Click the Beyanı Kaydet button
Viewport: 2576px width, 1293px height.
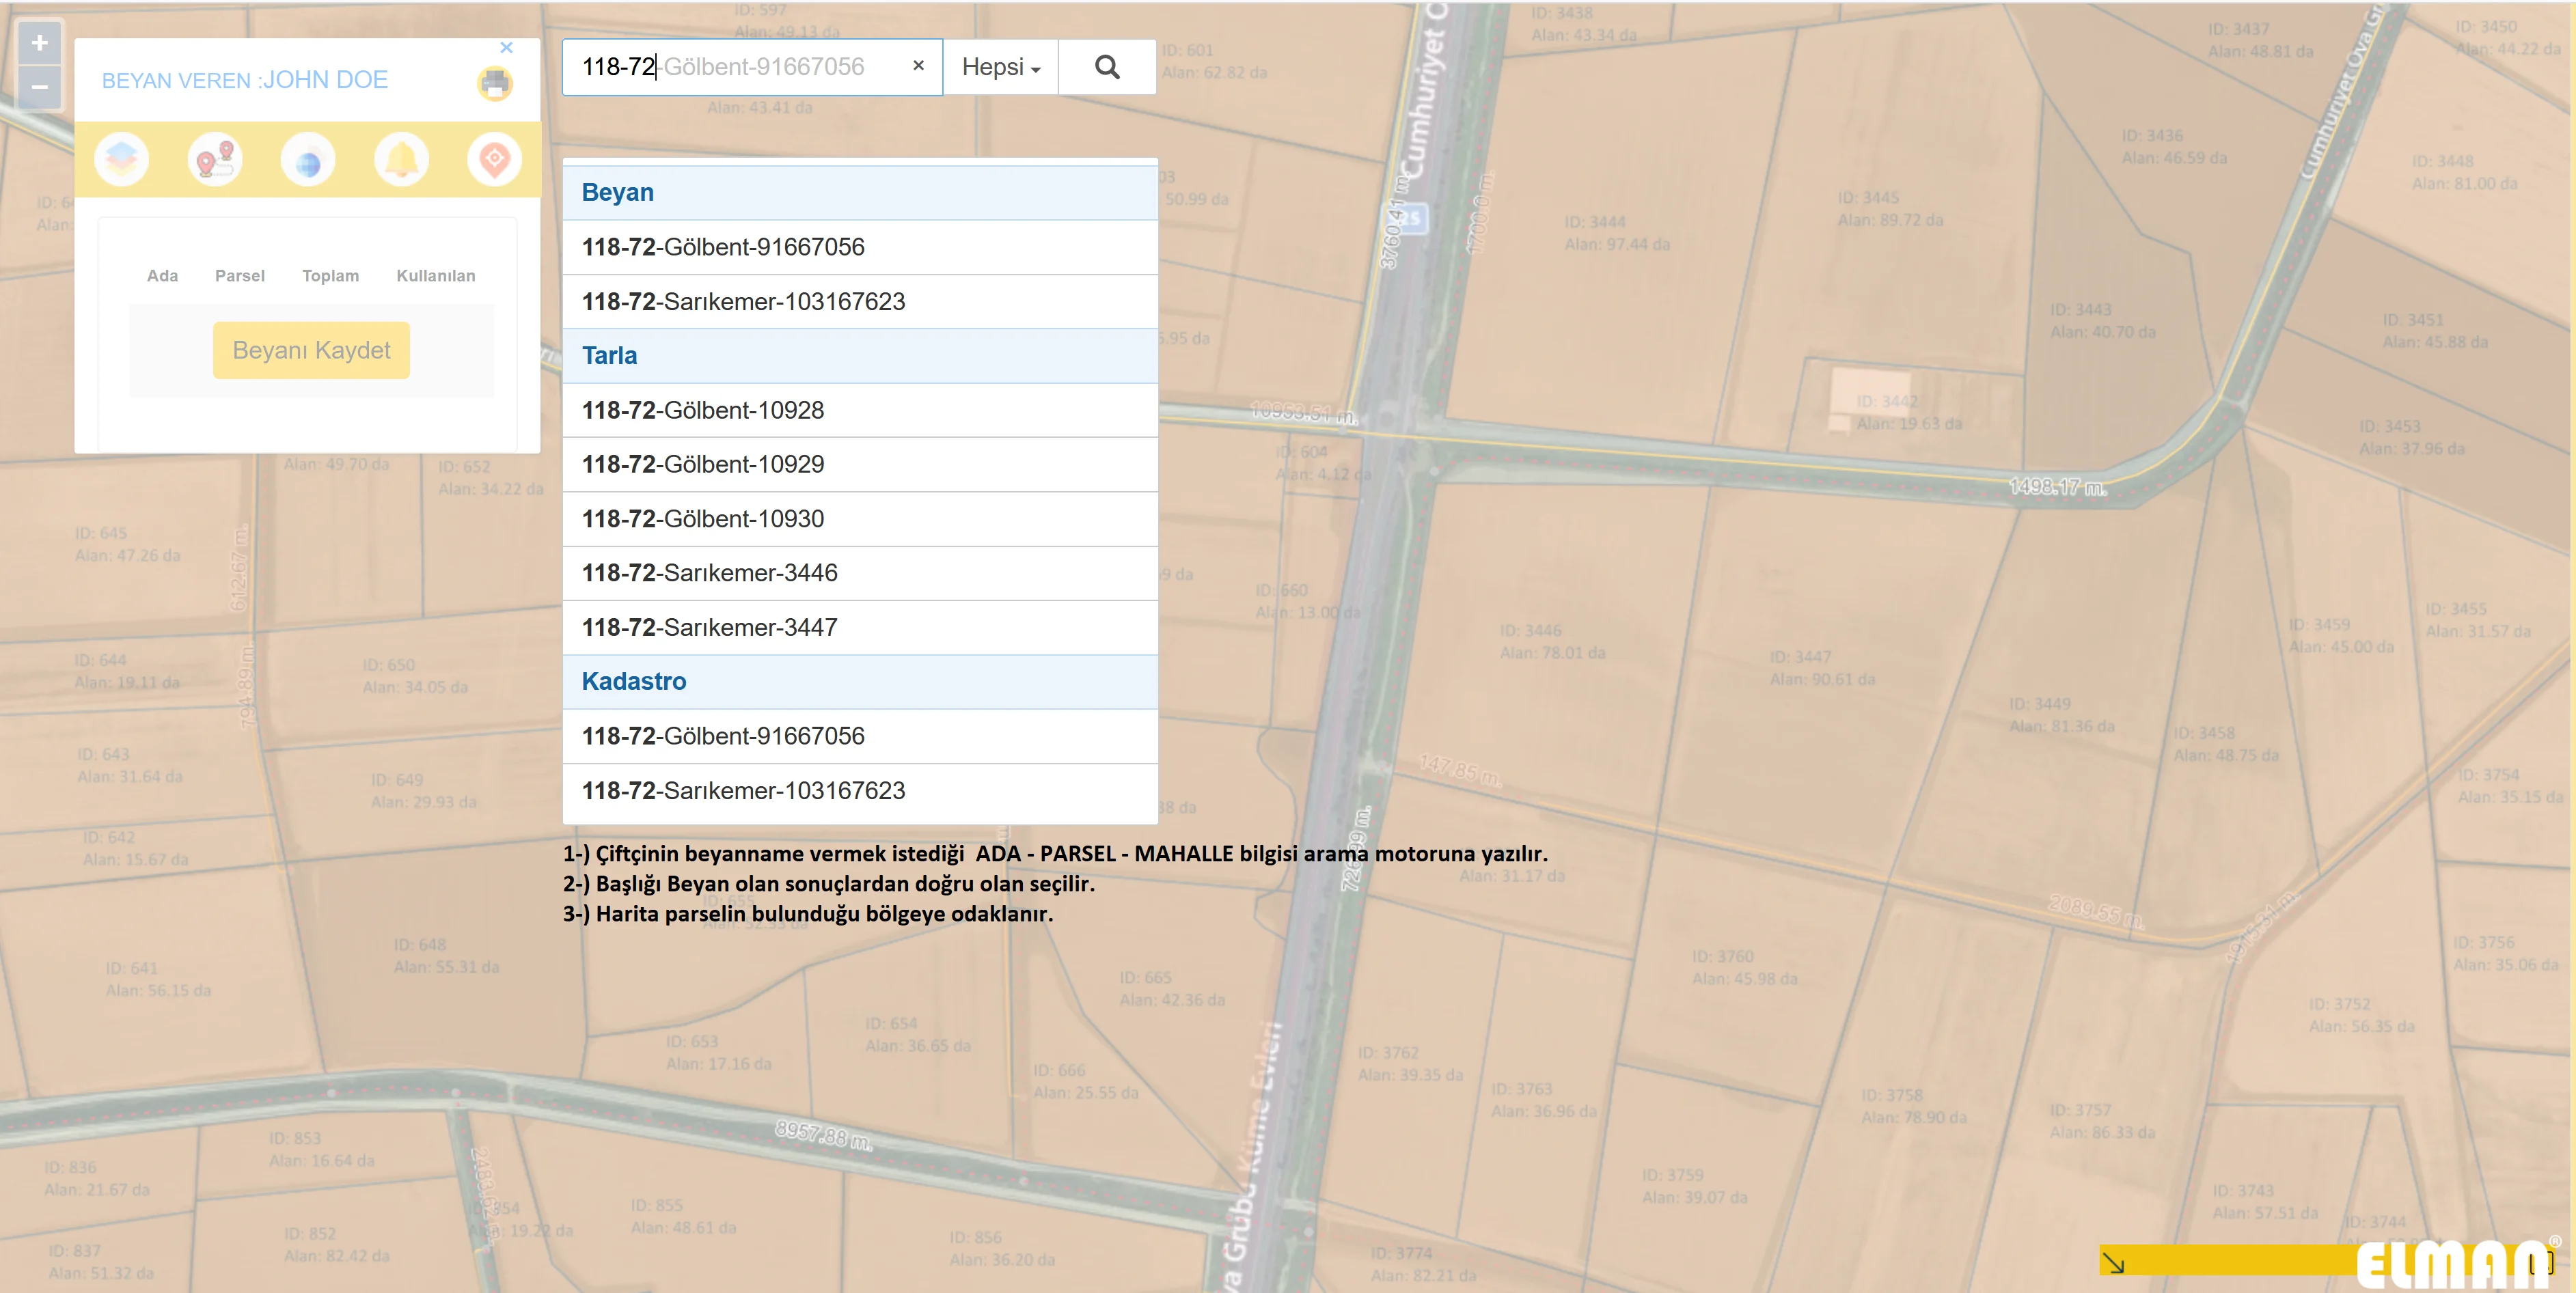[x=311, y=350]
